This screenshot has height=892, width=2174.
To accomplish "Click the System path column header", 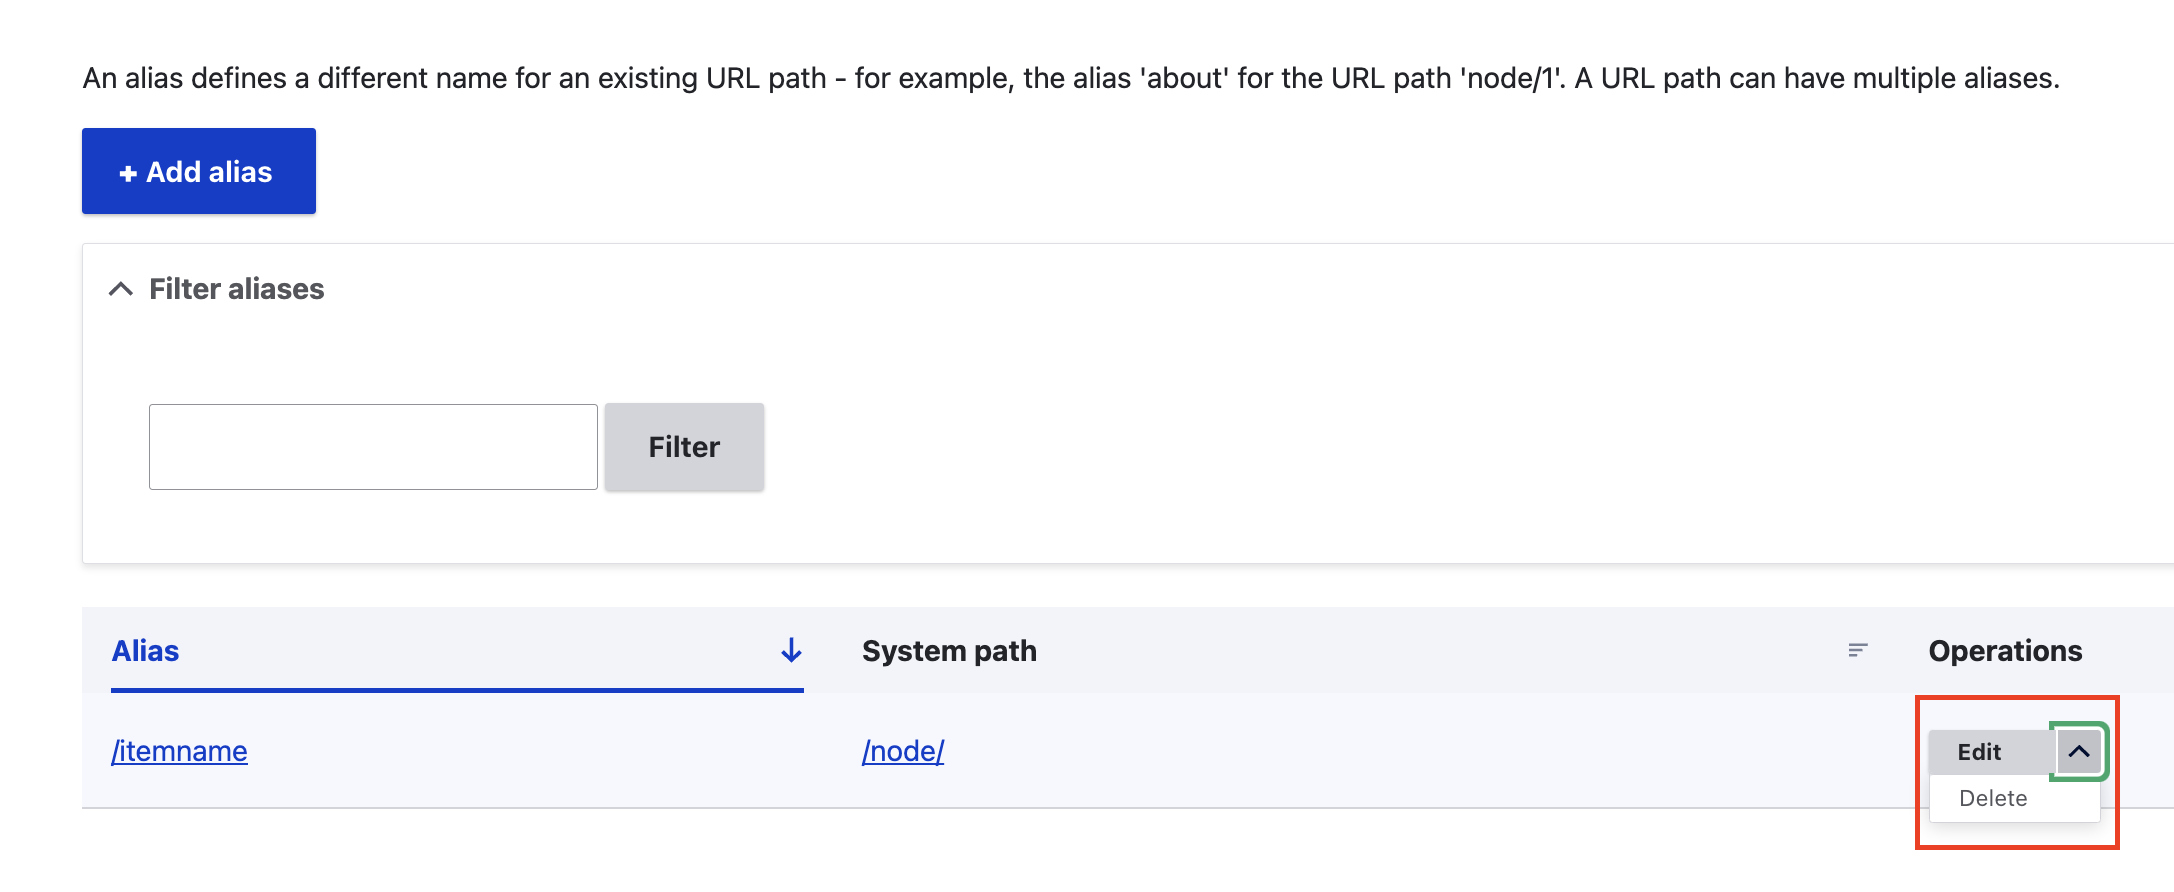I will 949,651.
